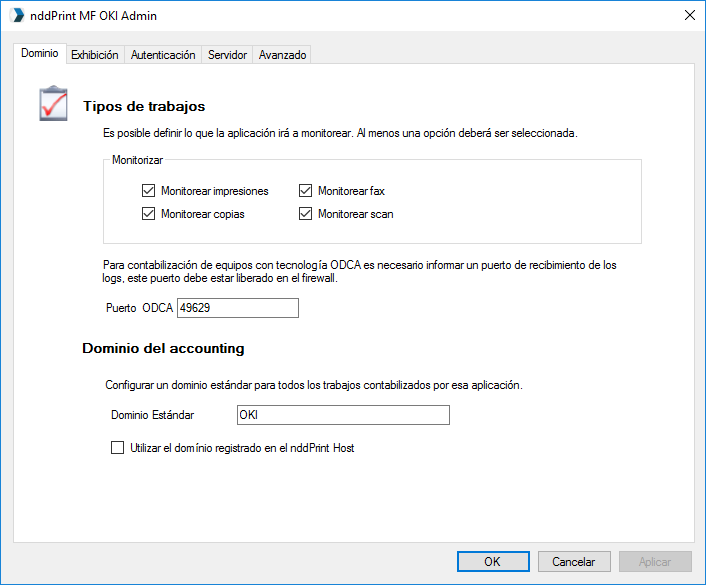This screenshot has height=585, width=706.
Task: Click the nddPrint app icon in title bar
Action: [17, 15]
